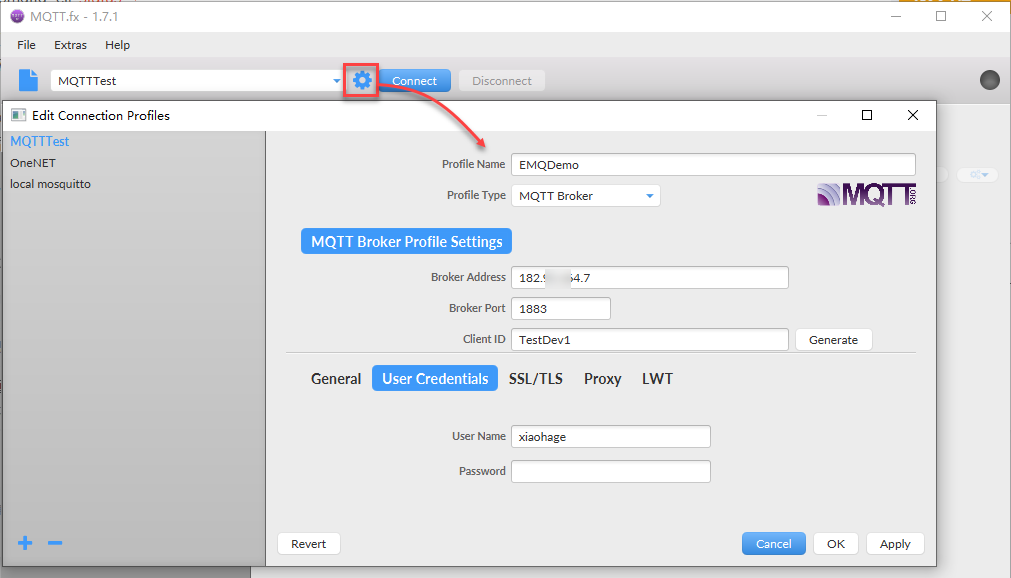Switch to the General tab
The height and width of the screenshot is (578, 1011).
pos(336,379)
